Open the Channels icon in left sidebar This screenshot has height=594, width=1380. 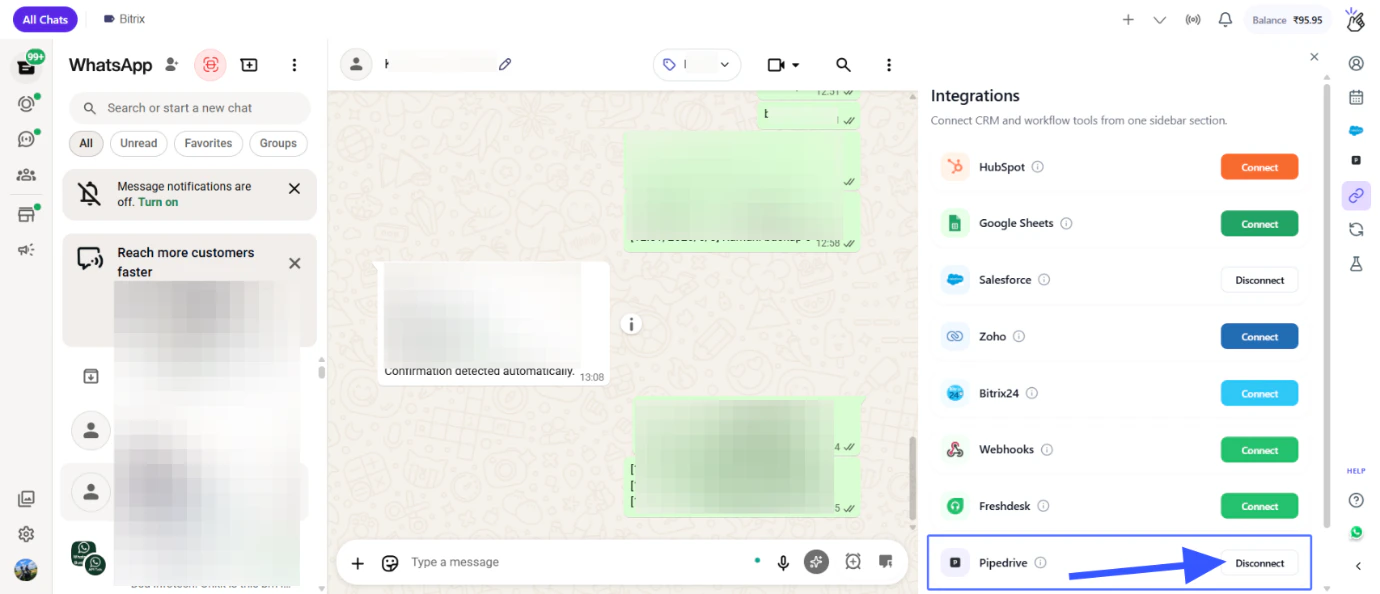pos(27,139)
